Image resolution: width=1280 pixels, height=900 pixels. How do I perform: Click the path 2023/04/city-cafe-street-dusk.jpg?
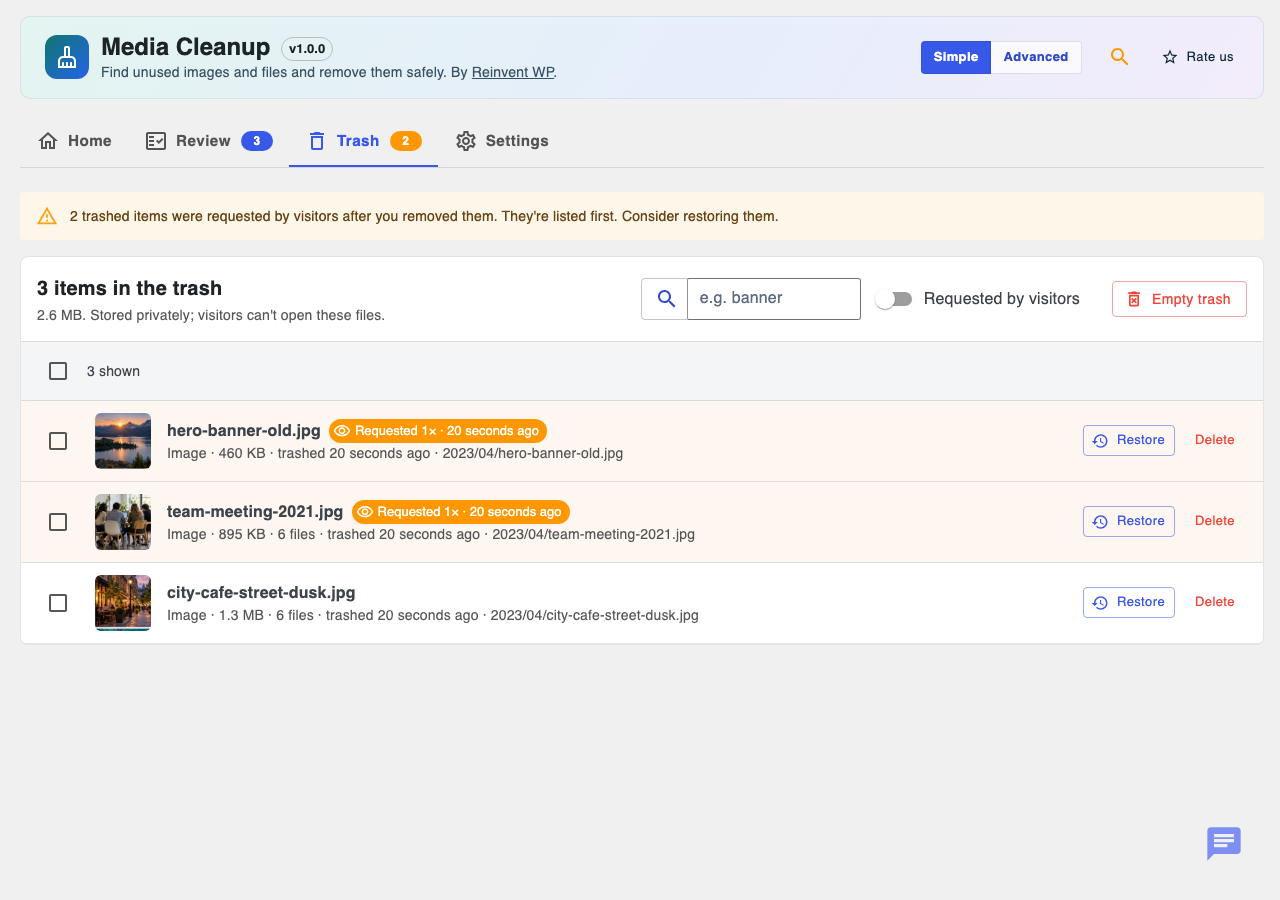594,615
